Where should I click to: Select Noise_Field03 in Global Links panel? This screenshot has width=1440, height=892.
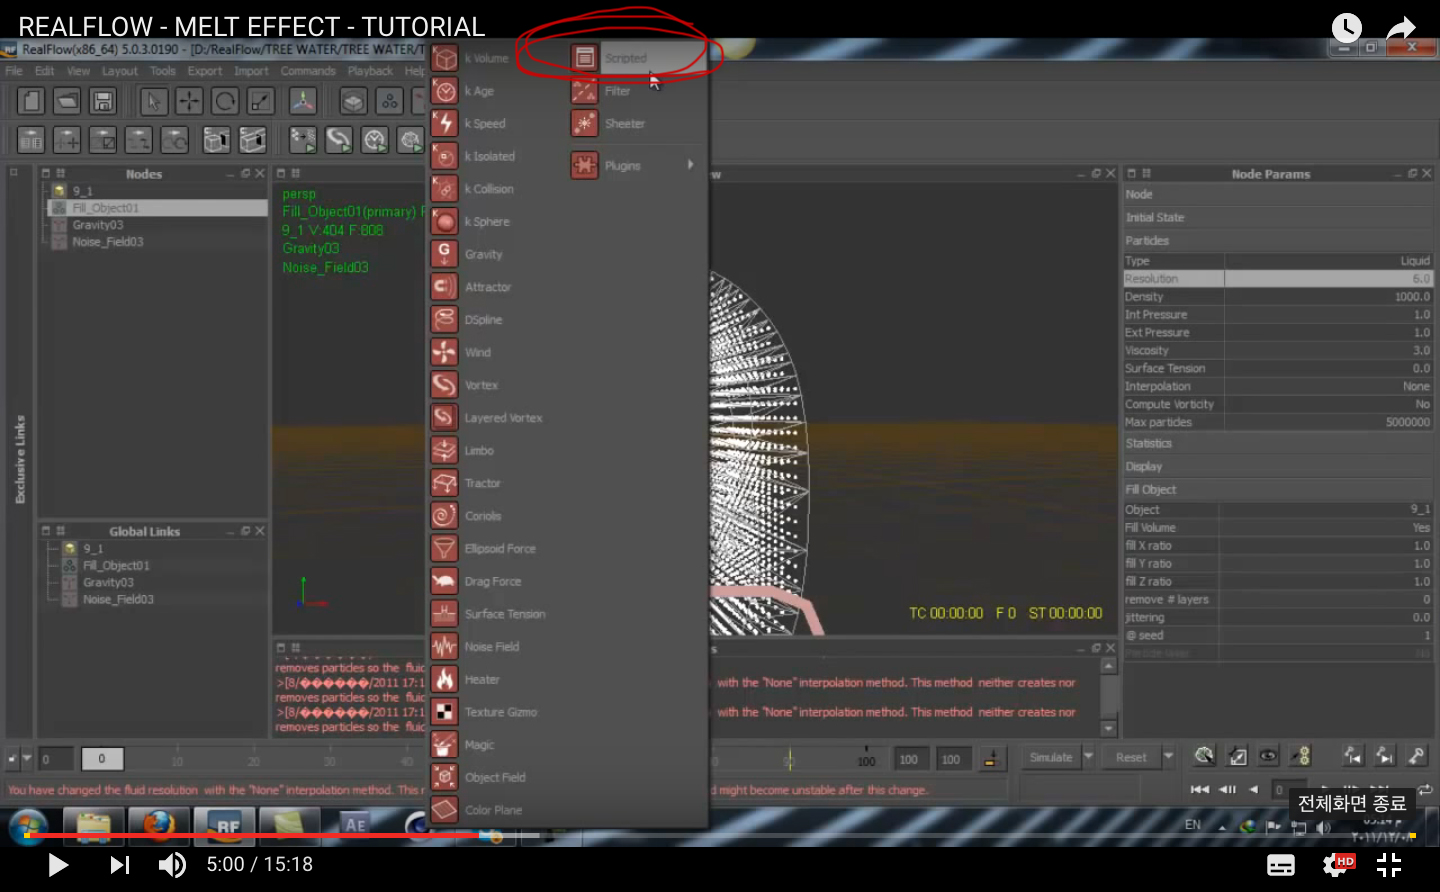[118, 599]
